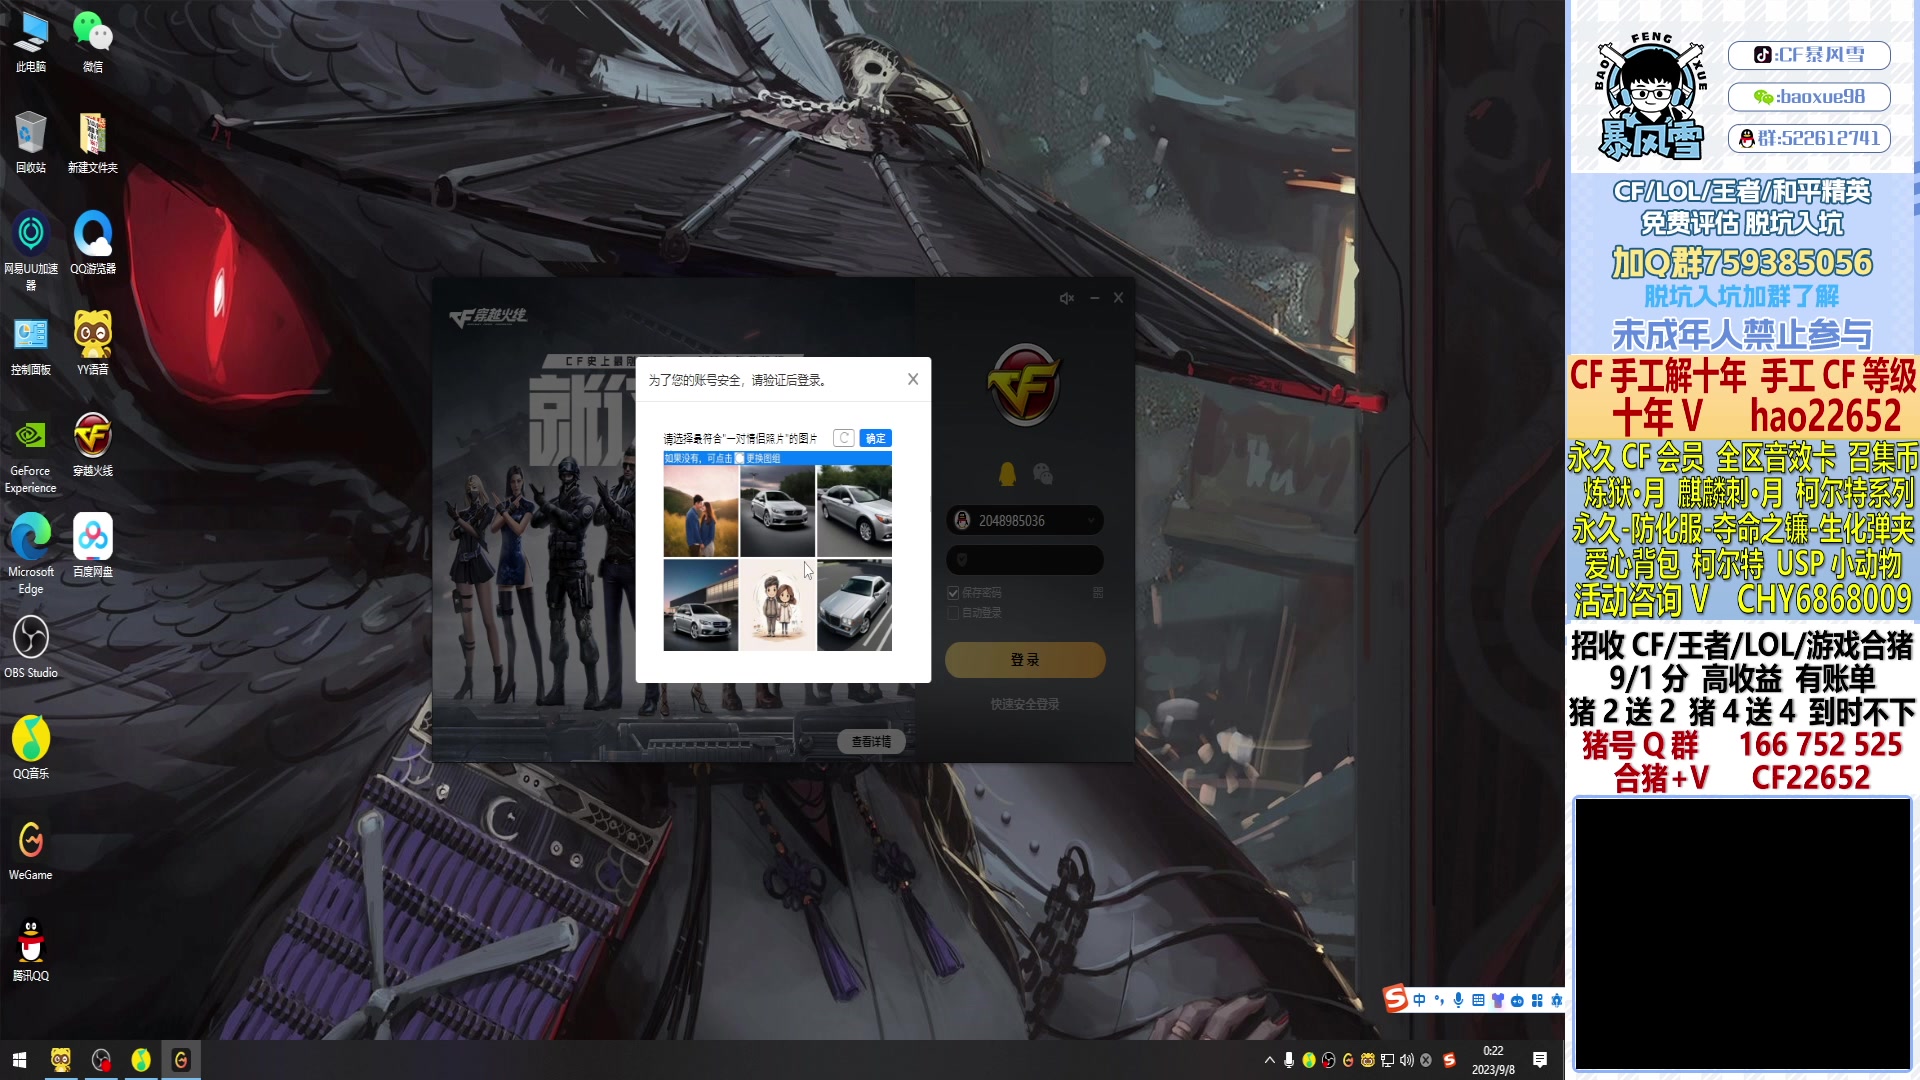
Task: Click the password input field
Action: coord(1025,560)
